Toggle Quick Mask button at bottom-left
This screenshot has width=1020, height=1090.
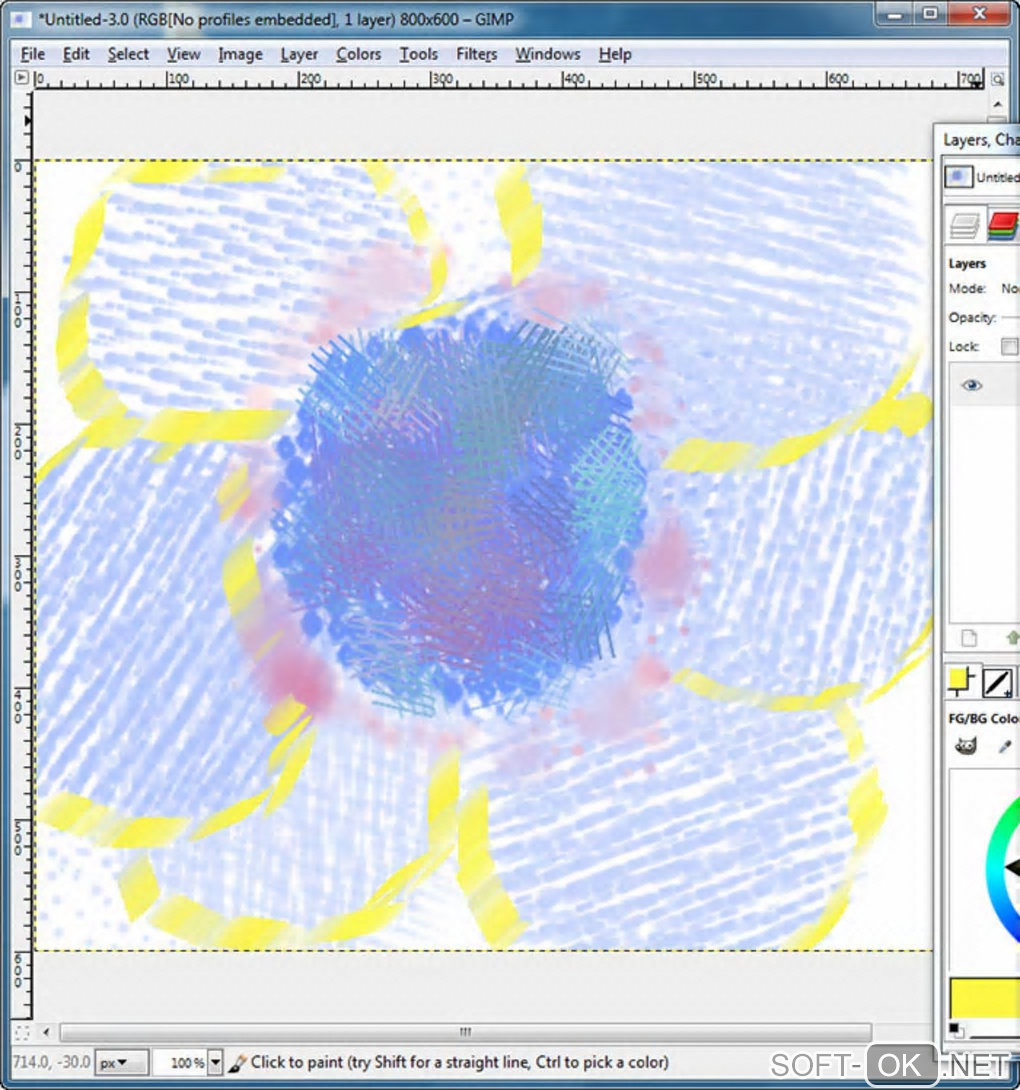(x=22, y=1032)
